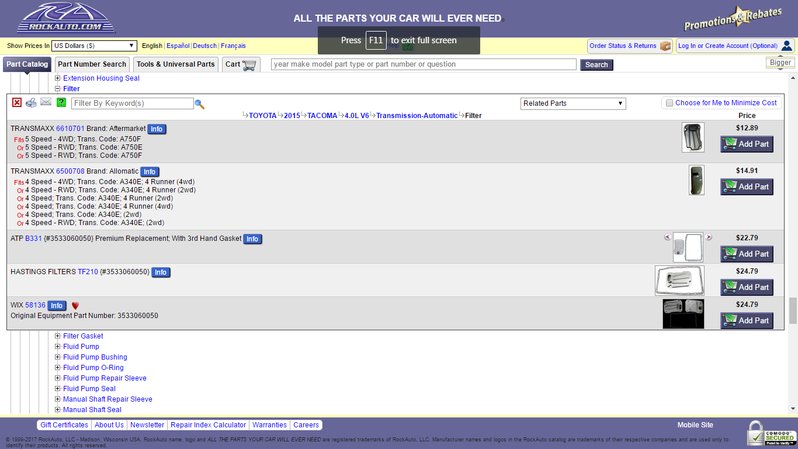Click Transmission-Automatic breadcrumb link
Image resolution: width=798 pixels, height=449 pixels.
[417, 116]
